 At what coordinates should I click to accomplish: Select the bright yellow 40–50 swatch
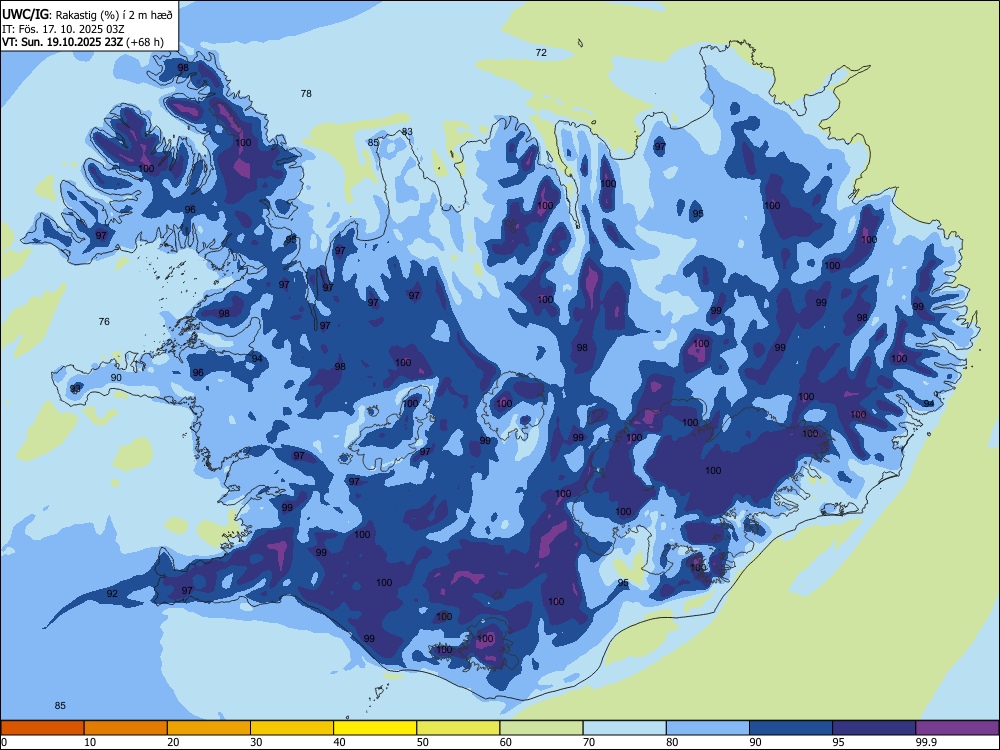[x=375, y=728]
